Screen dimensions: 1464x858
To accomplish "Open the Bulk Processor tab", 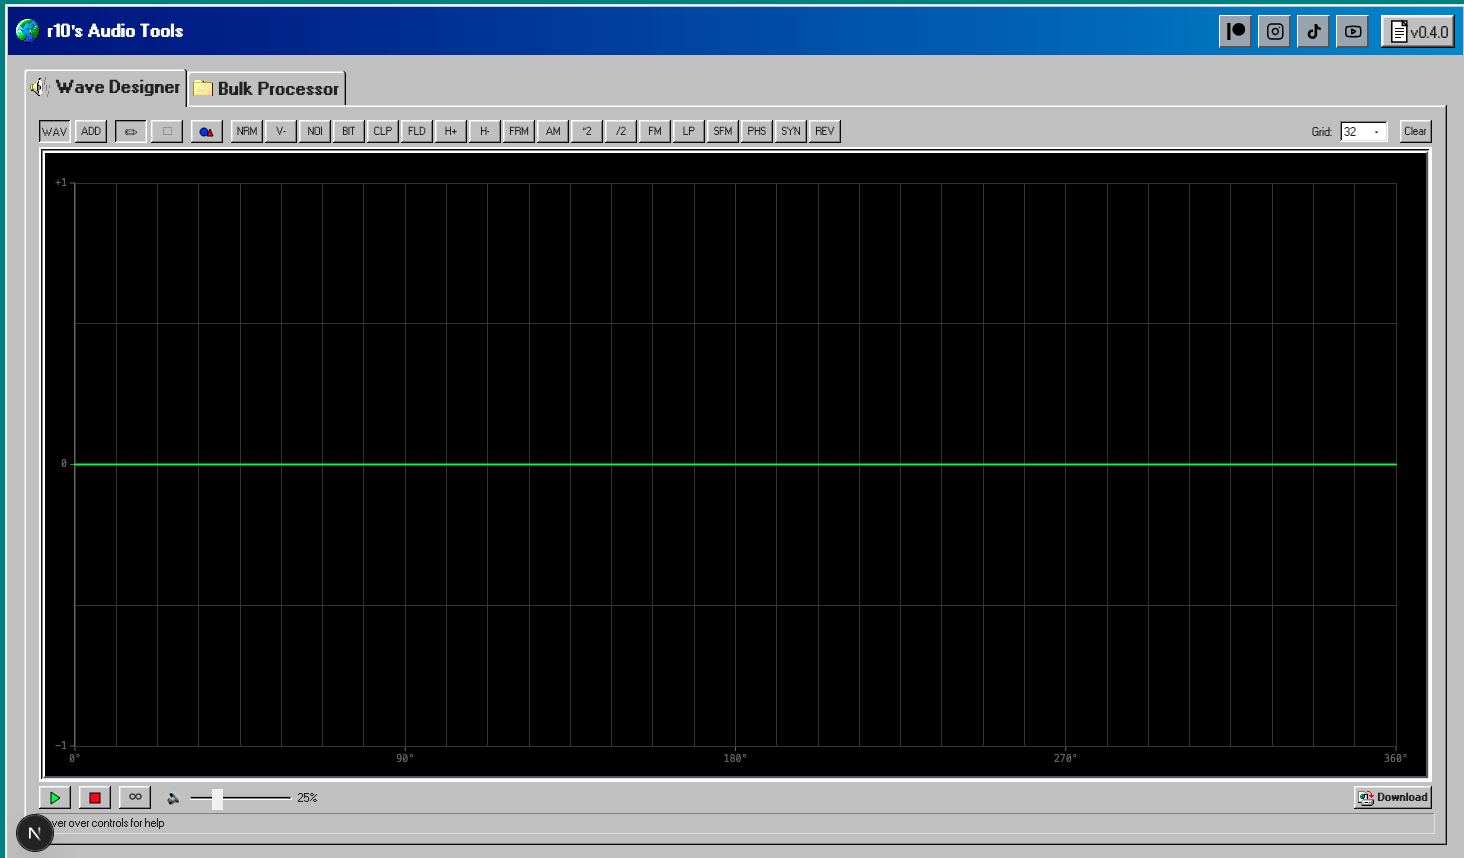I will pos(267,88).
